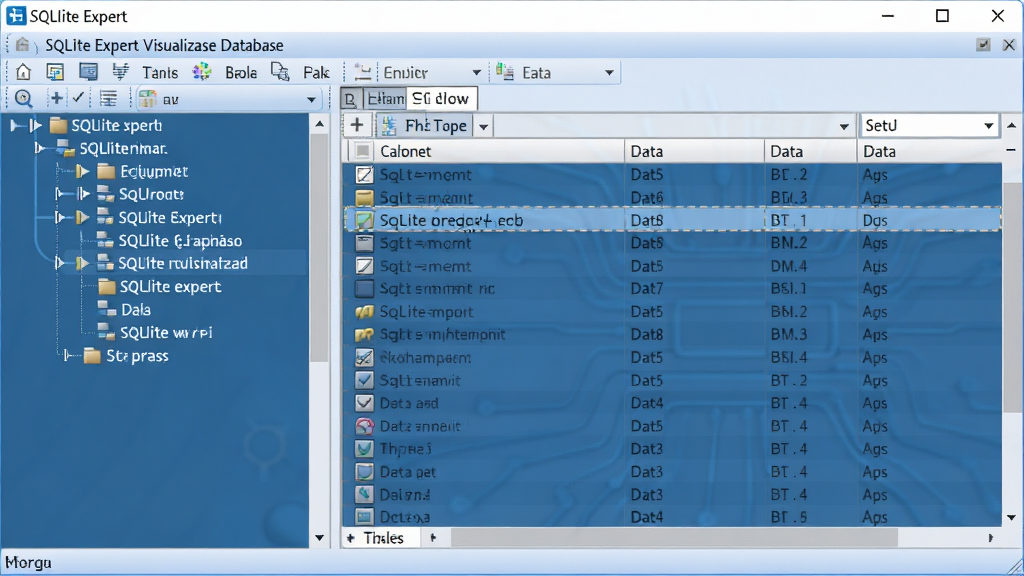
Task: Click the icon of row SQLite import
Action: coord(364,312)
